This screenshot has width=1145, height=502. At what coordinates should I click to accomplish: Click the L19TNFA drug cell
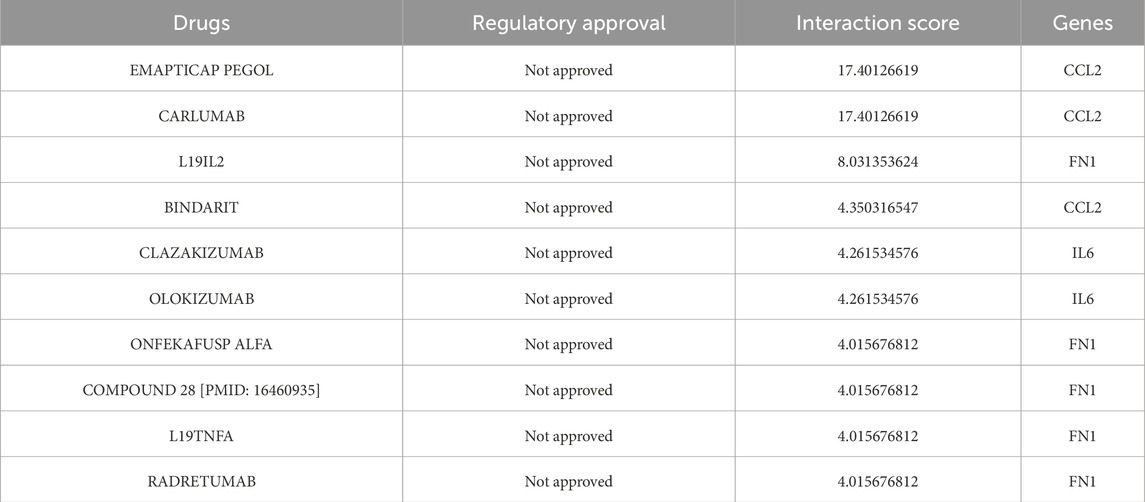[201, 436]
